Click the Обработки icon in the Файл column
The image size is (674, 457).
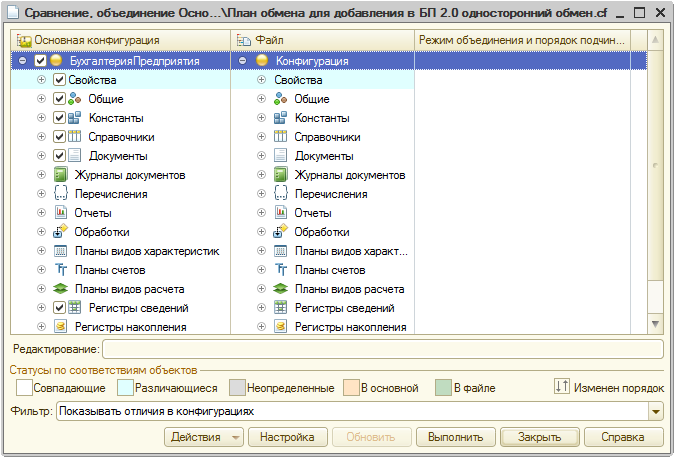pos(280,232)
